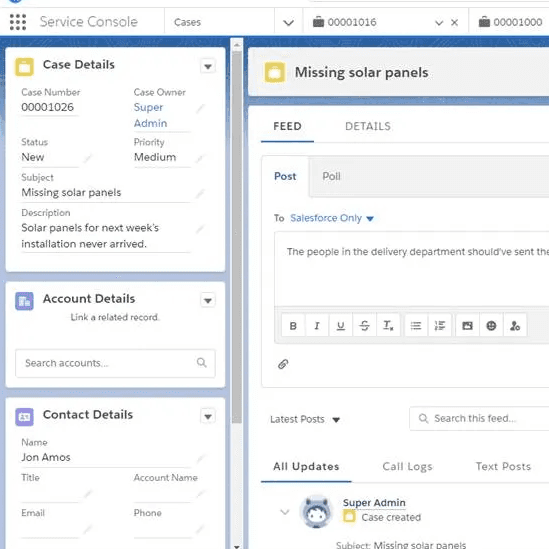549x549 pixels.
Task: Select the Poll publisher tab
Action: (331, 176)
